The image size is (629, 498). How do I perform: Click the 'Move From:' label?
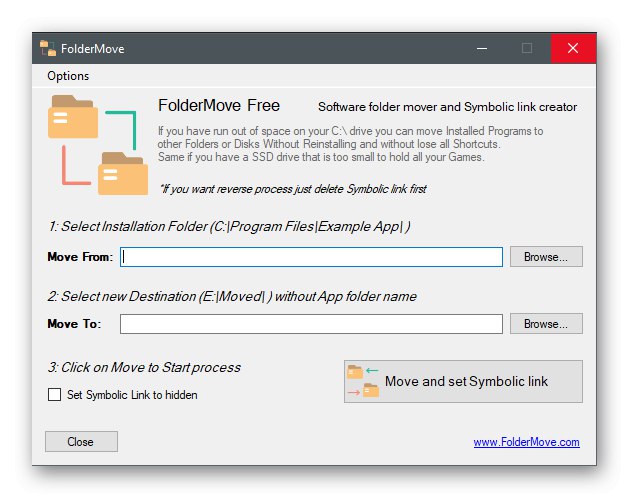point(80,257)
